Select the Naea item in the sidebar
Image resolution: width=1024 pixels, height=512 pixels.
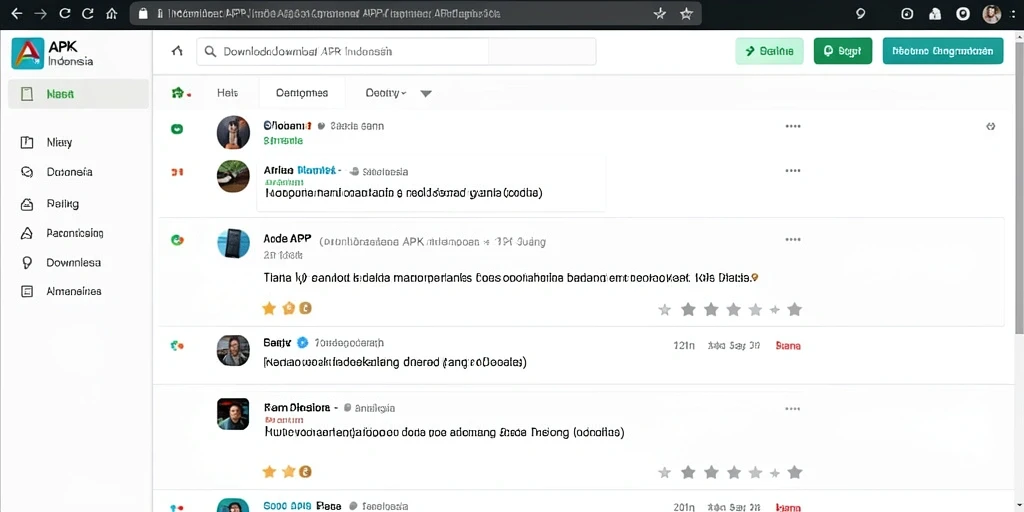(x=78, y=94)
